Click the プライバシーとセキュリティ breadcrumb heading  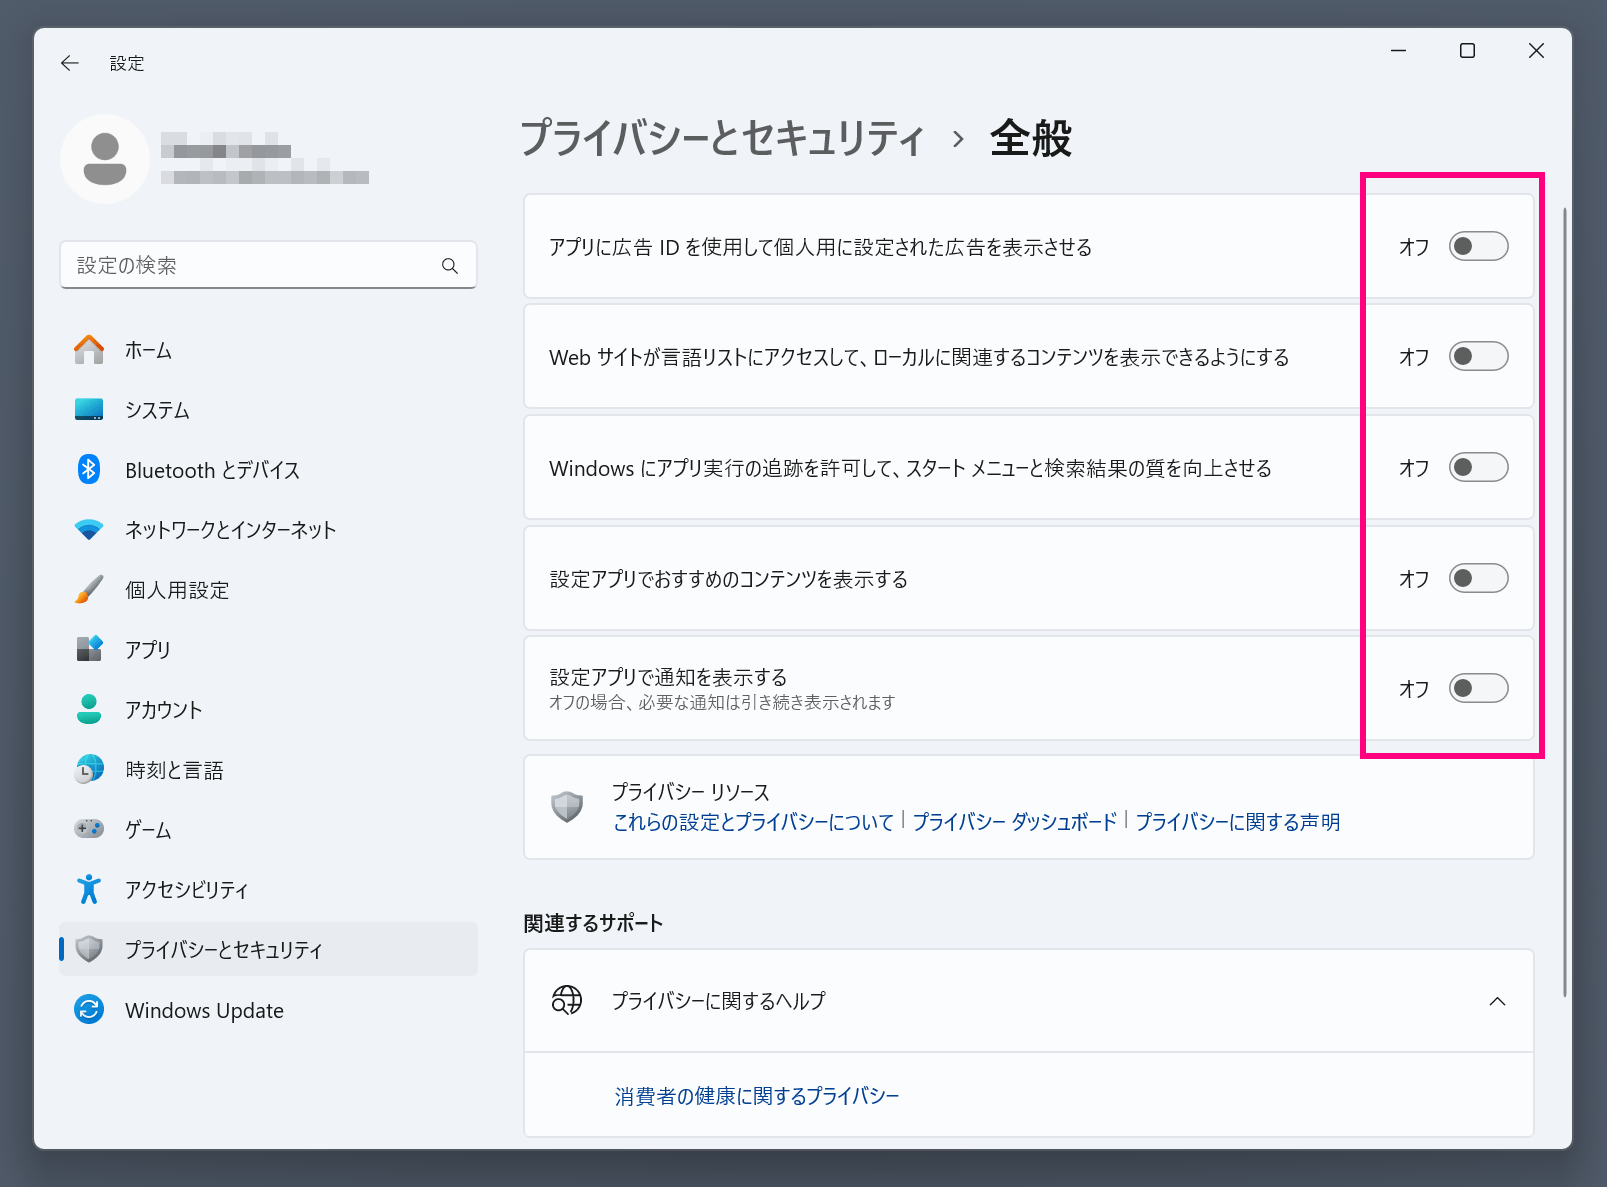pos(722,138)
